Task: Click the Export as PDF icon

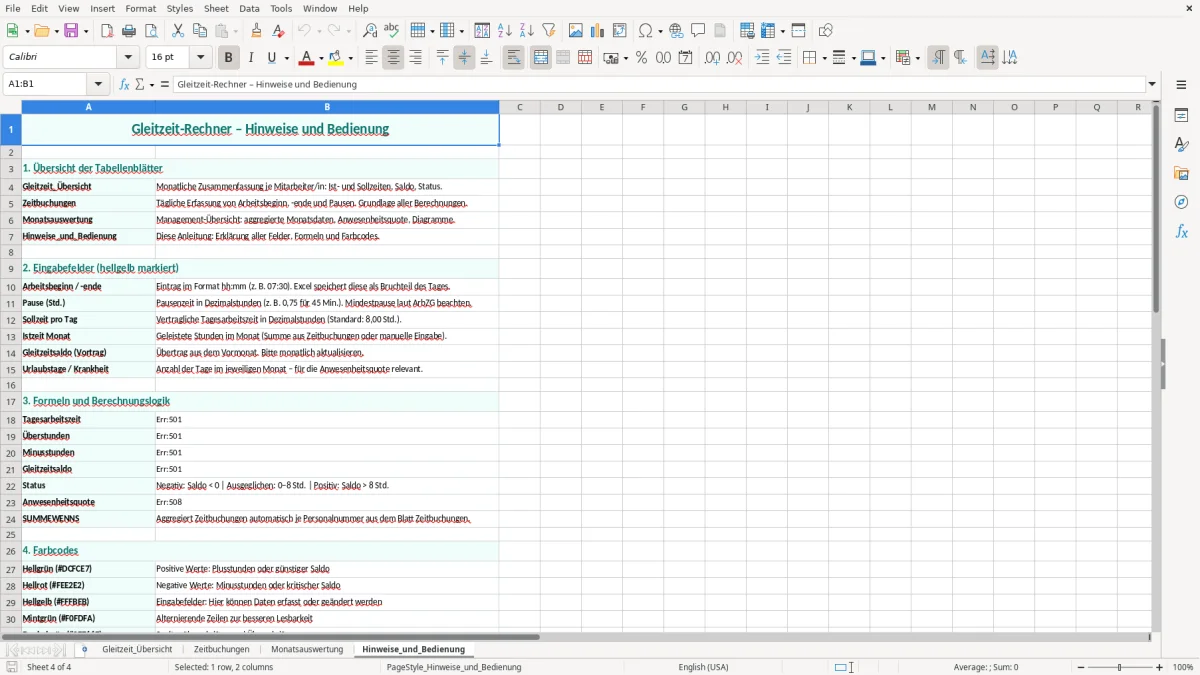Action: [107, 31]
